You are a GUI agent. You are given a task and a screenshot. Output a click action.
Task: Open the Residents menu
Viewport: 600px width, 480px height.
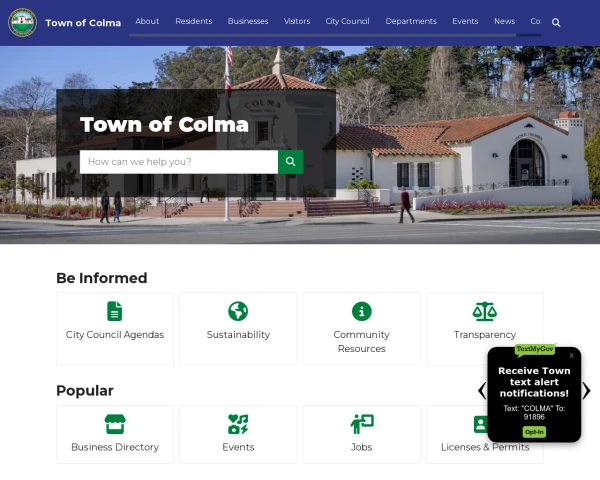pyautogui.click(x=194, y=21)
